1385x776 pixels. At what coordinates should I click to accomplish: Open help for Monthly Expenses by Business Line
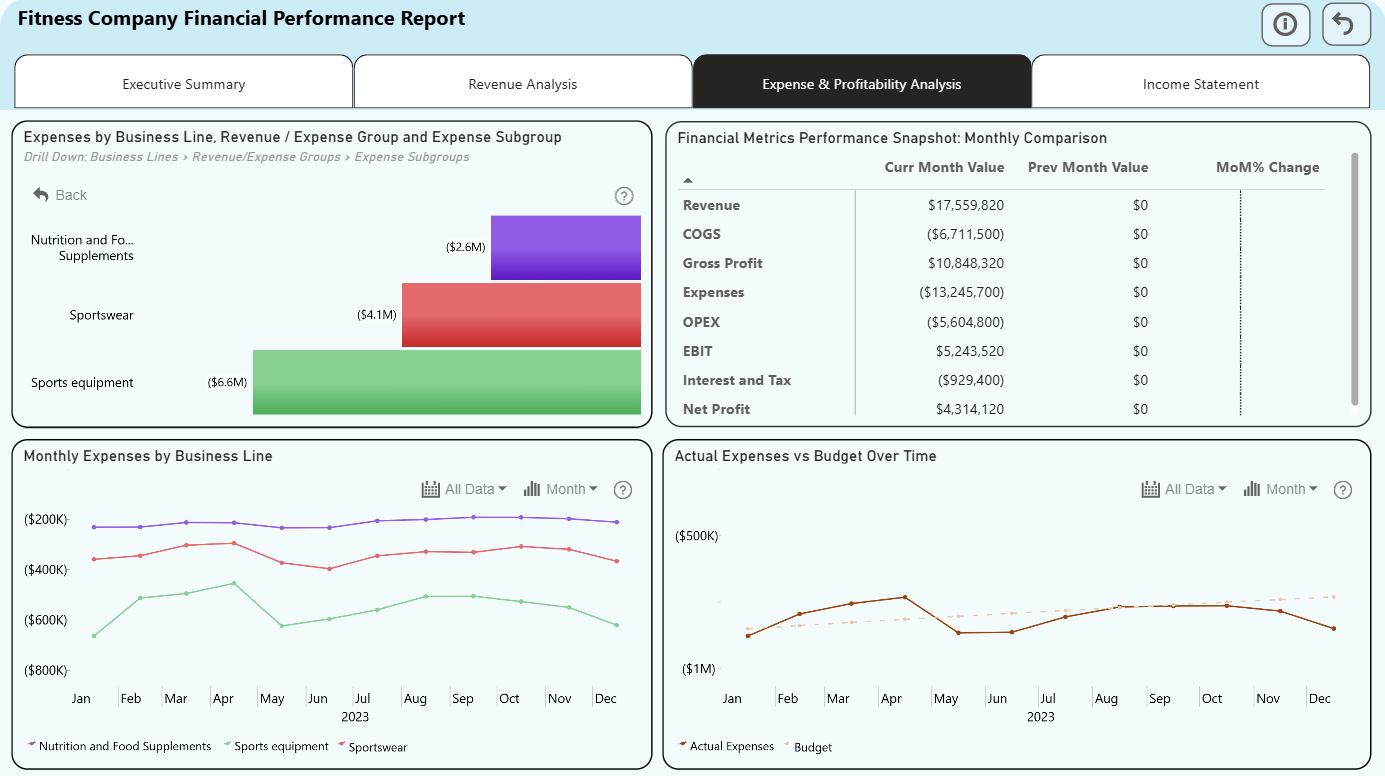click(623, 490)
